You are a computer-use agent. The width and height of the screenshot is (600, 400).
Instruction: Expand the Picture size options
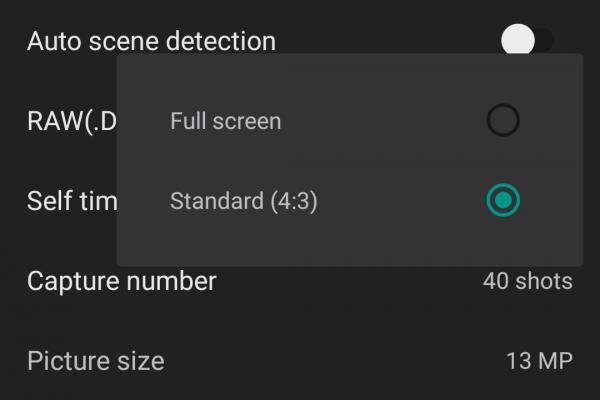click(300, 360)
